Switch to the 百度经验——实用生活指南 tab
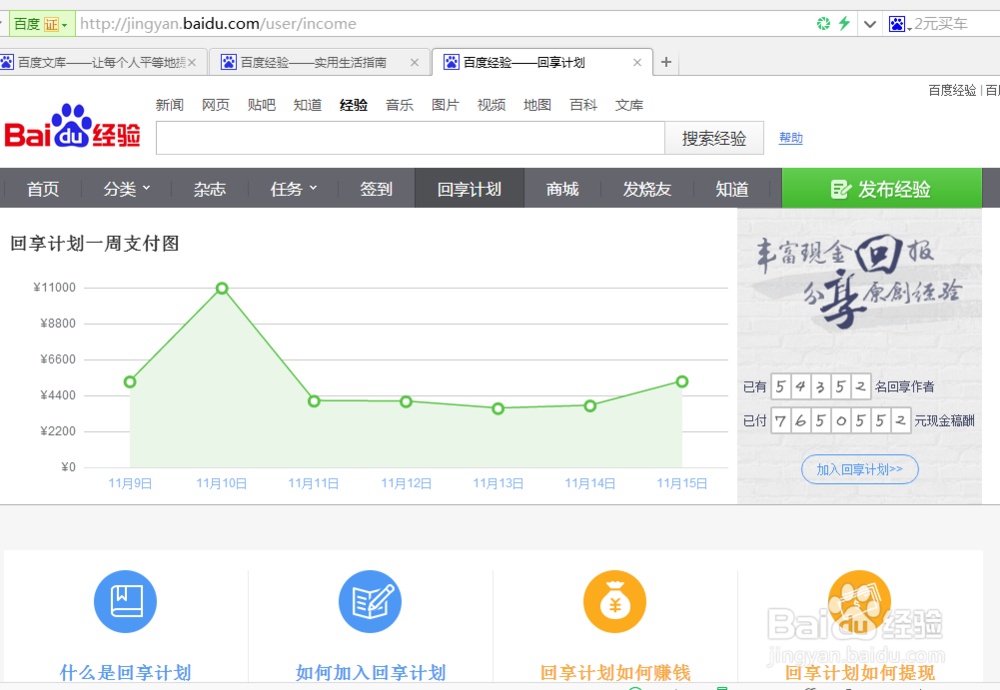Image resolution: width=1000 pixels, height=690 pixels. 319,62
